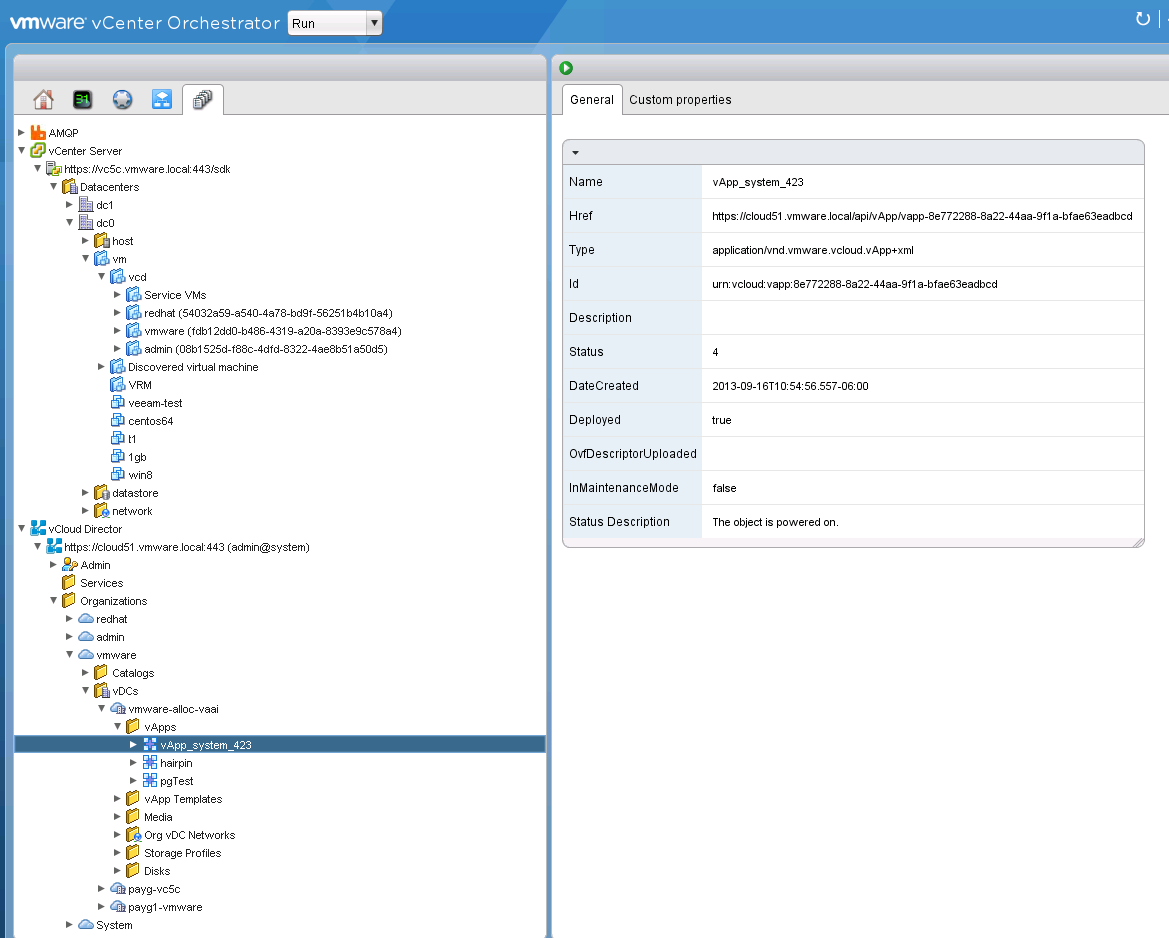This screenshot has width=1169, height=938.
Task: Expand the dc1 datacenter node
Action: click(x=69, y=205)
